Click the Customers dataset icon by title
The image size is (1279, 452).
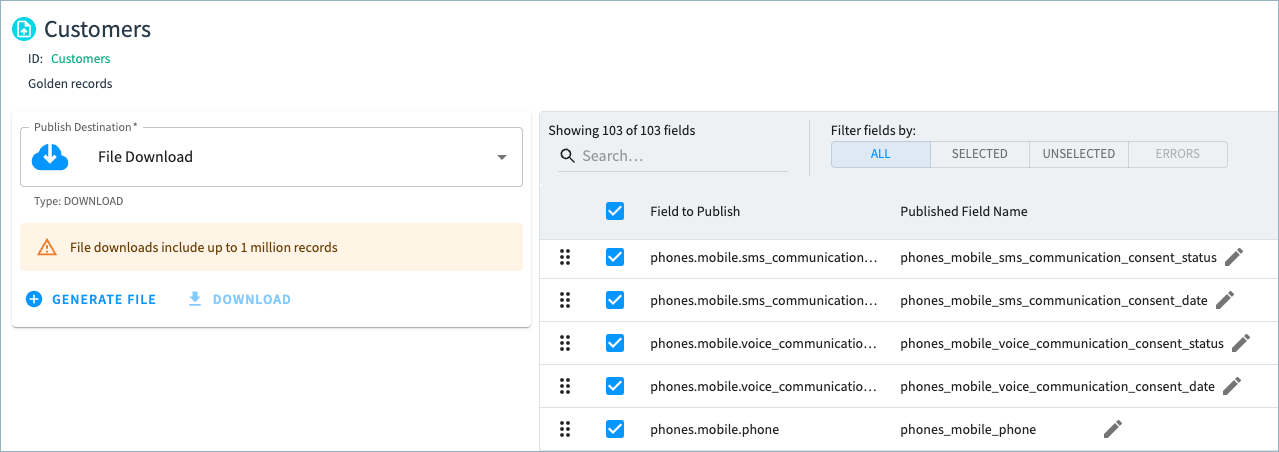click(x=23, y=30)
